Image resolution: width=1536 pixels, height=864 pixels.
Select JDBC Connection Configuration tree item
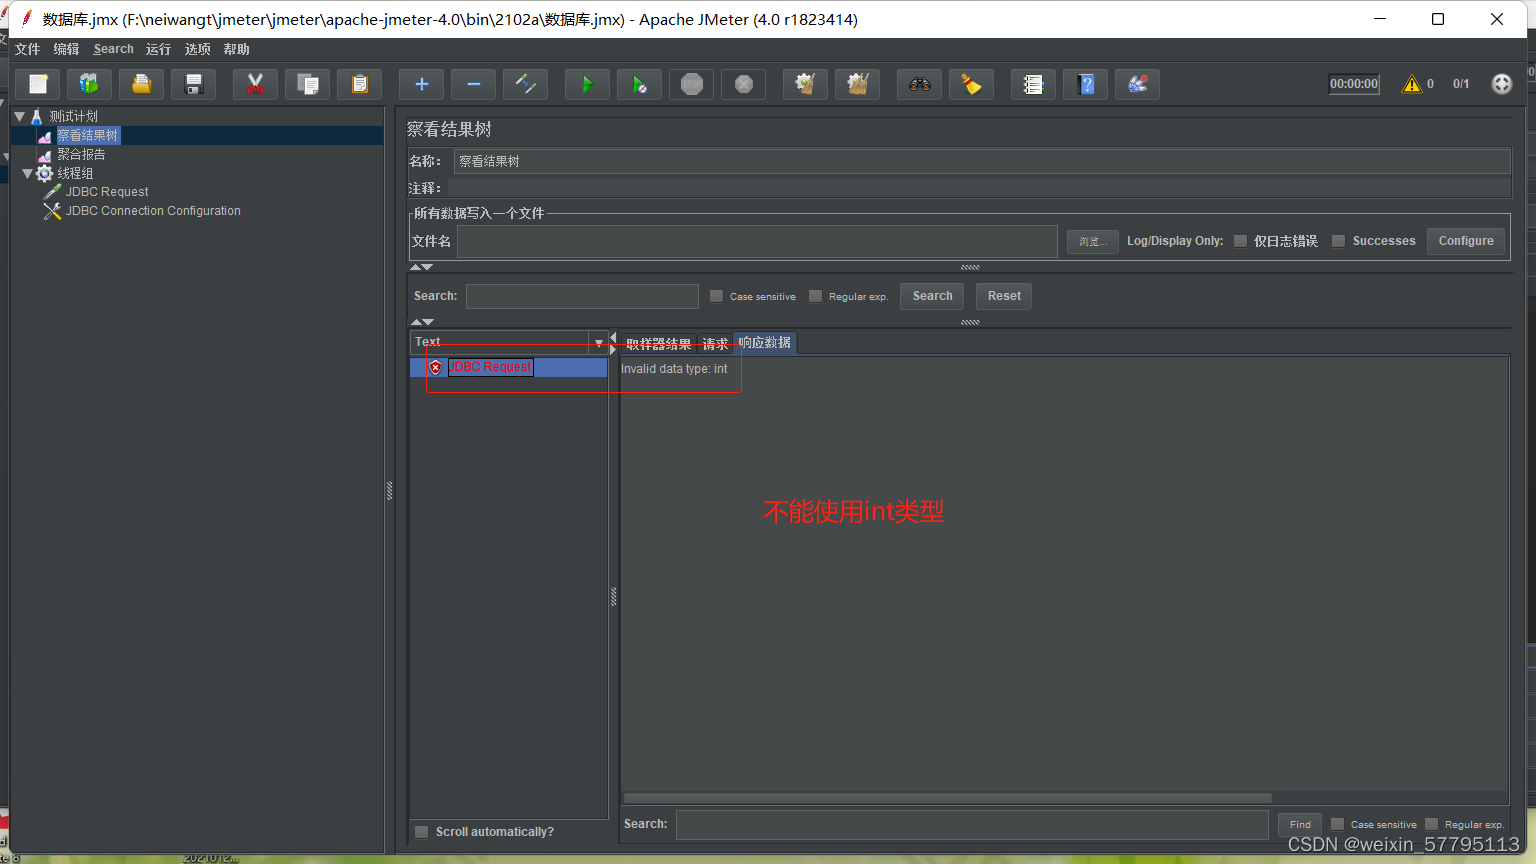pos(153,211)
